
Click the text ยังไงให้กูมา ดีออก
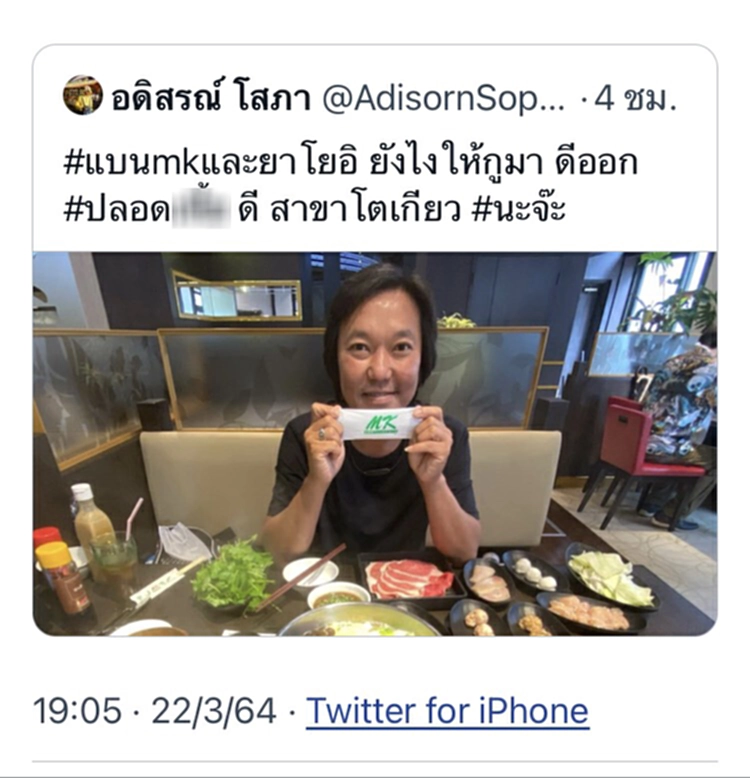click(503, 164)
